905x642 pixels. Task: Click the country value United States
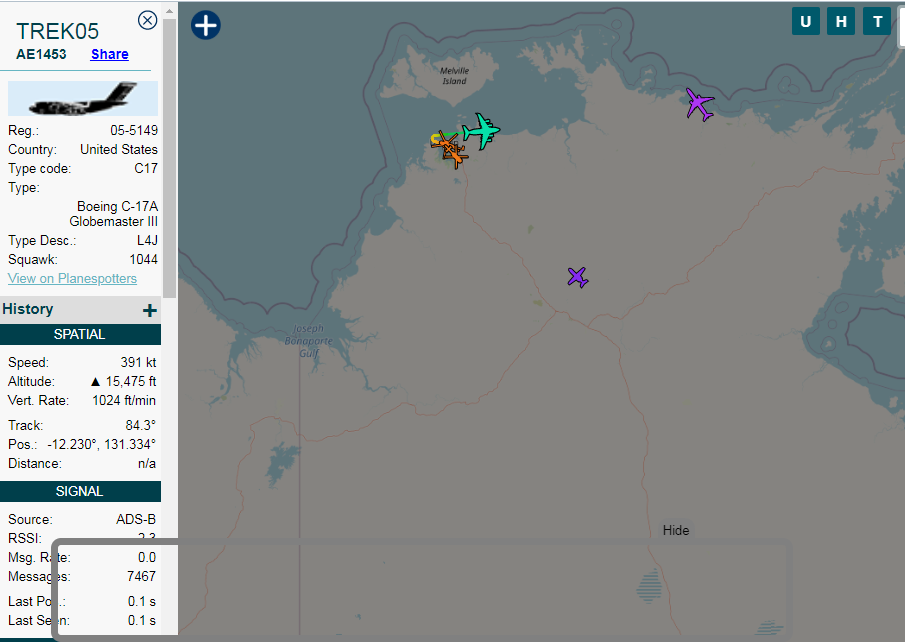[119, 150]
